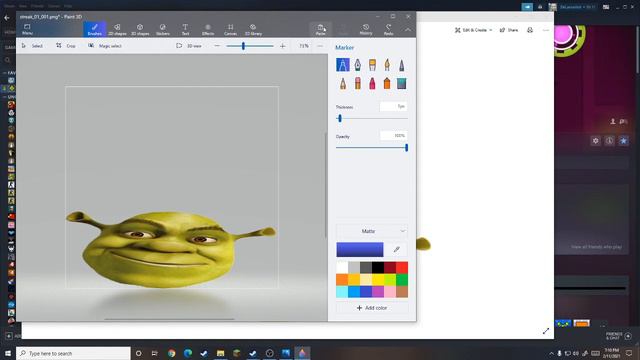Click the settings gear in Steam
The width and height of the screenshot is (640, 360).
(596, 141)
